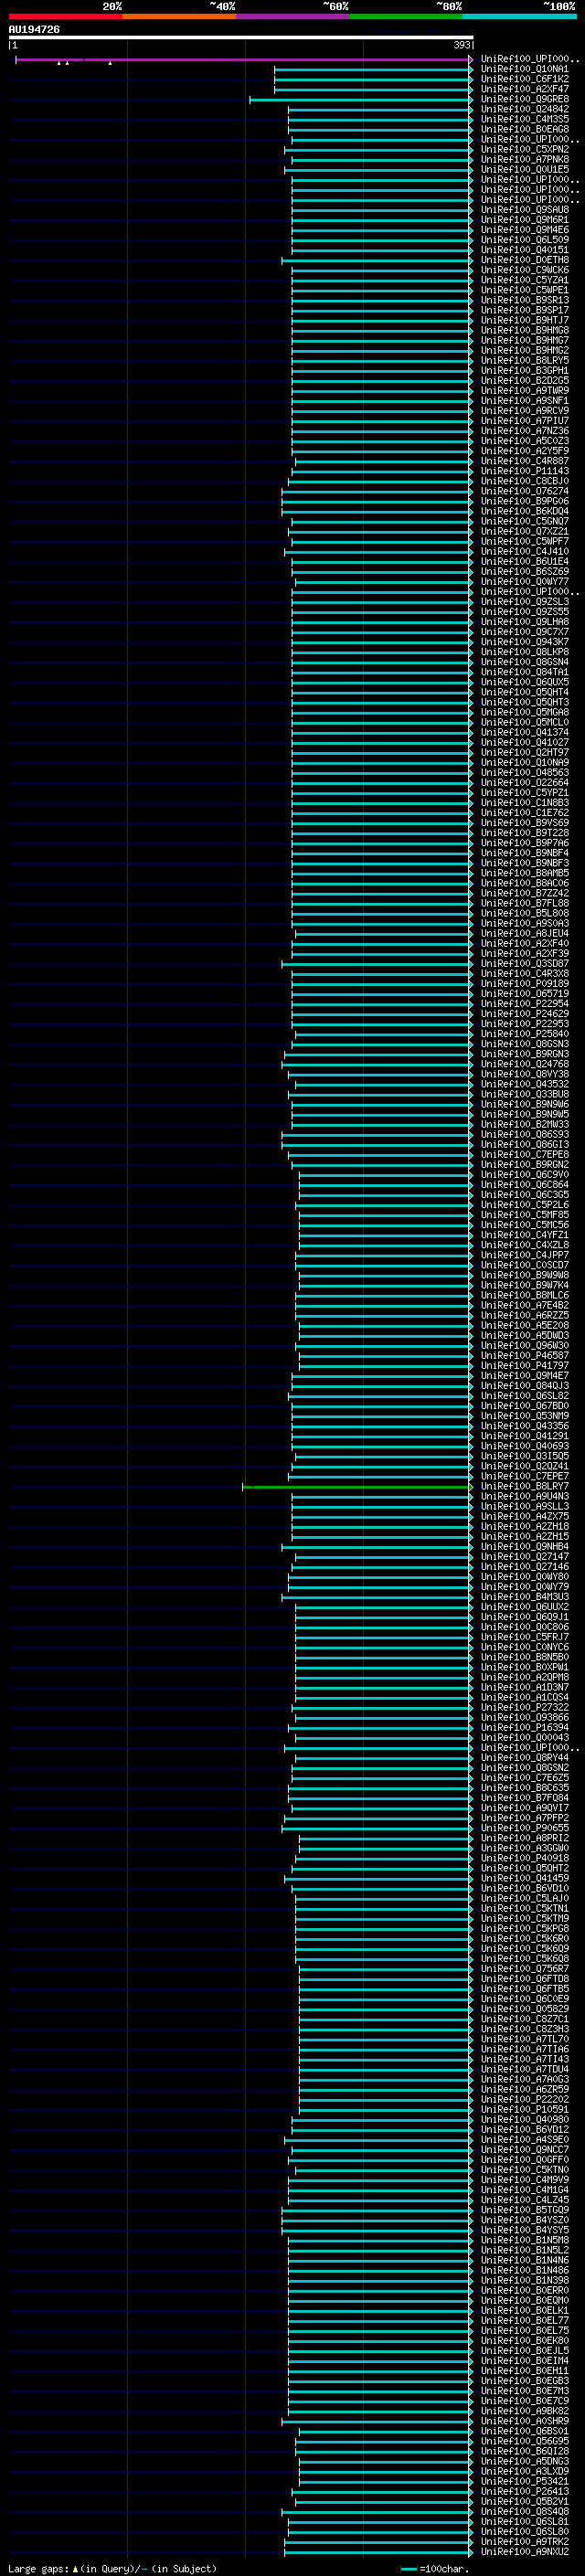
Task: Click the UniRef100_B9T228 label
Action: click(x=525, y=833)
